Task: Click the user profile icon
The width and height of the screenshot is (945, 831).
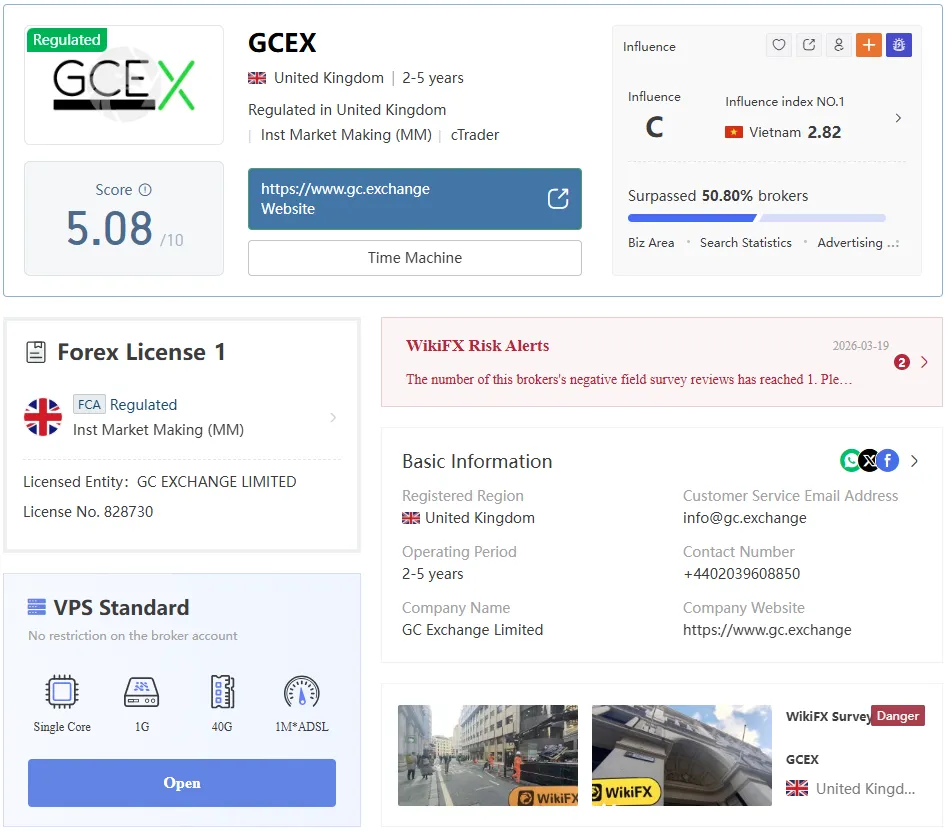Action: click(838, 45)
